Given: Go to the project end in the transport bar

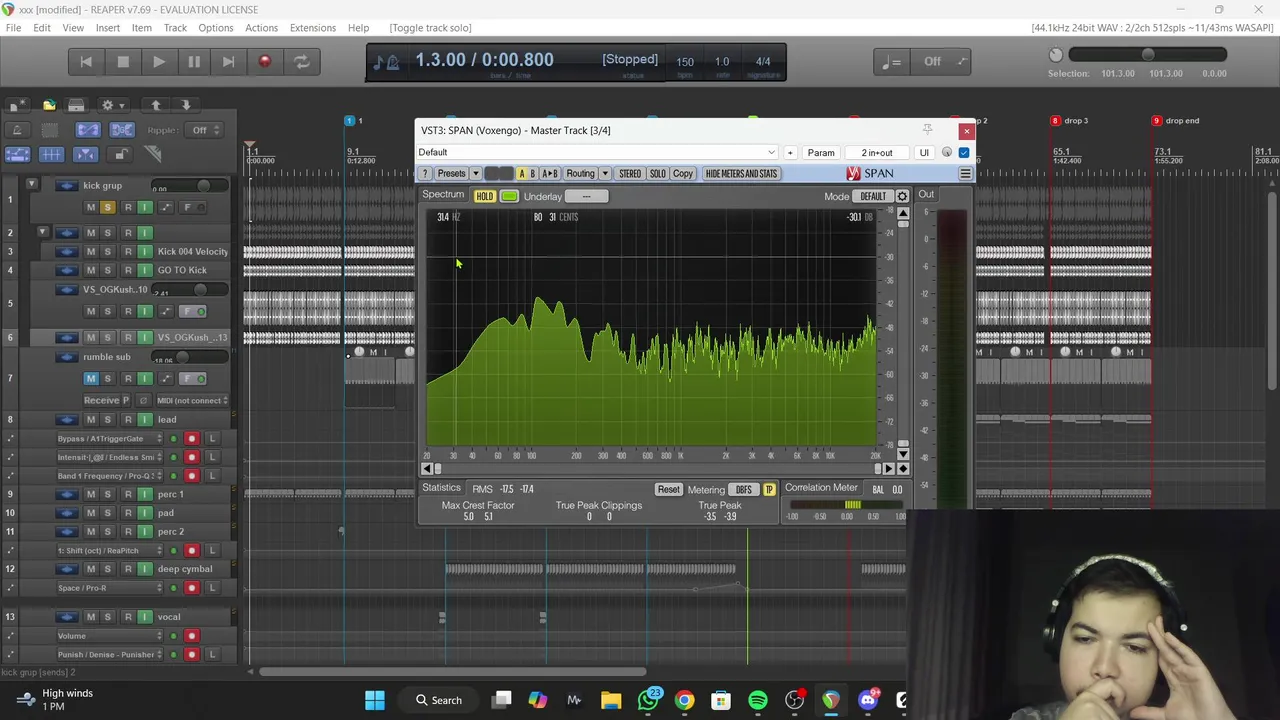Looking at the screenshot, I should pyautogui.click(x=229, y=62).
